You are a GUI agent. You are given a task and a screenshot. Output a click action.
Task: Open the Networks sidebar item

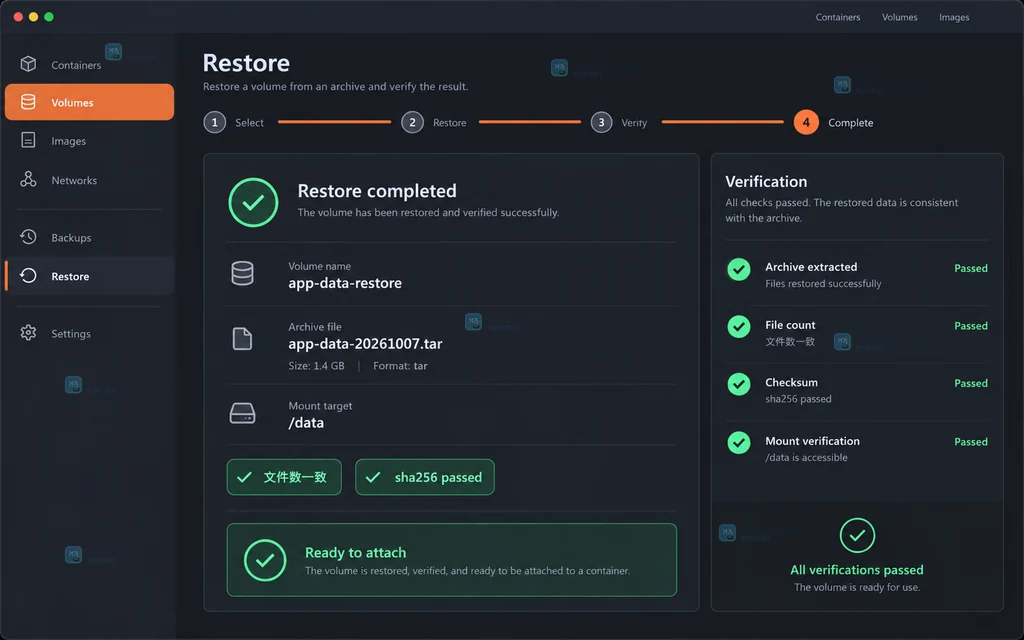(x=89, y=180)
